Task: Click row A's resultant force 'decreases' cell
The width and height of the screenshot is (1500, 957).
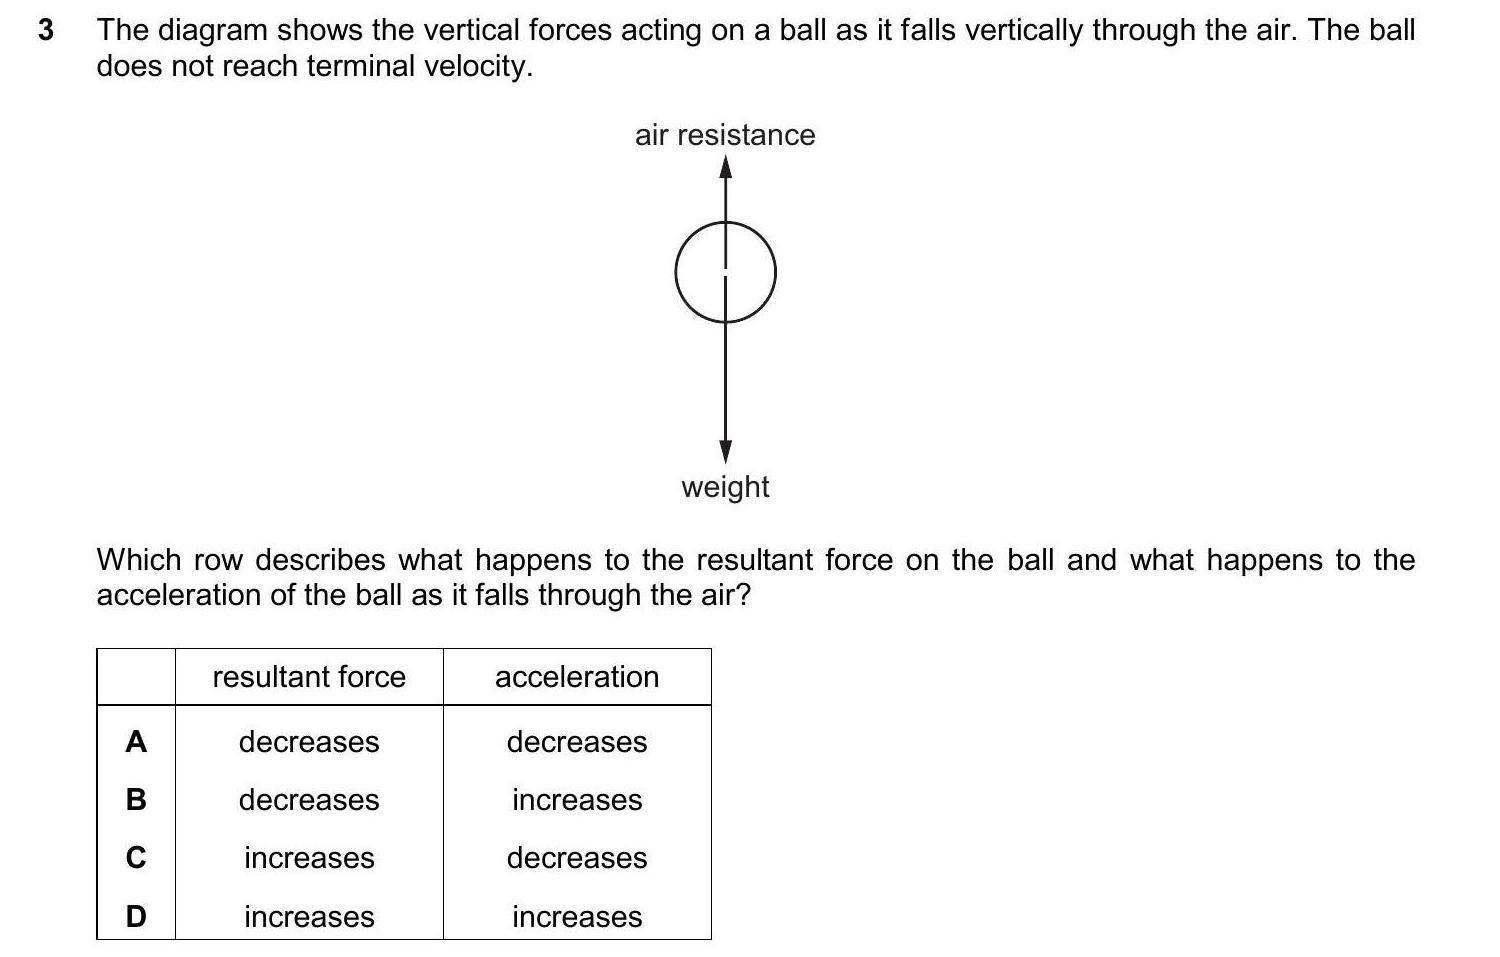Action: point(309,742)
